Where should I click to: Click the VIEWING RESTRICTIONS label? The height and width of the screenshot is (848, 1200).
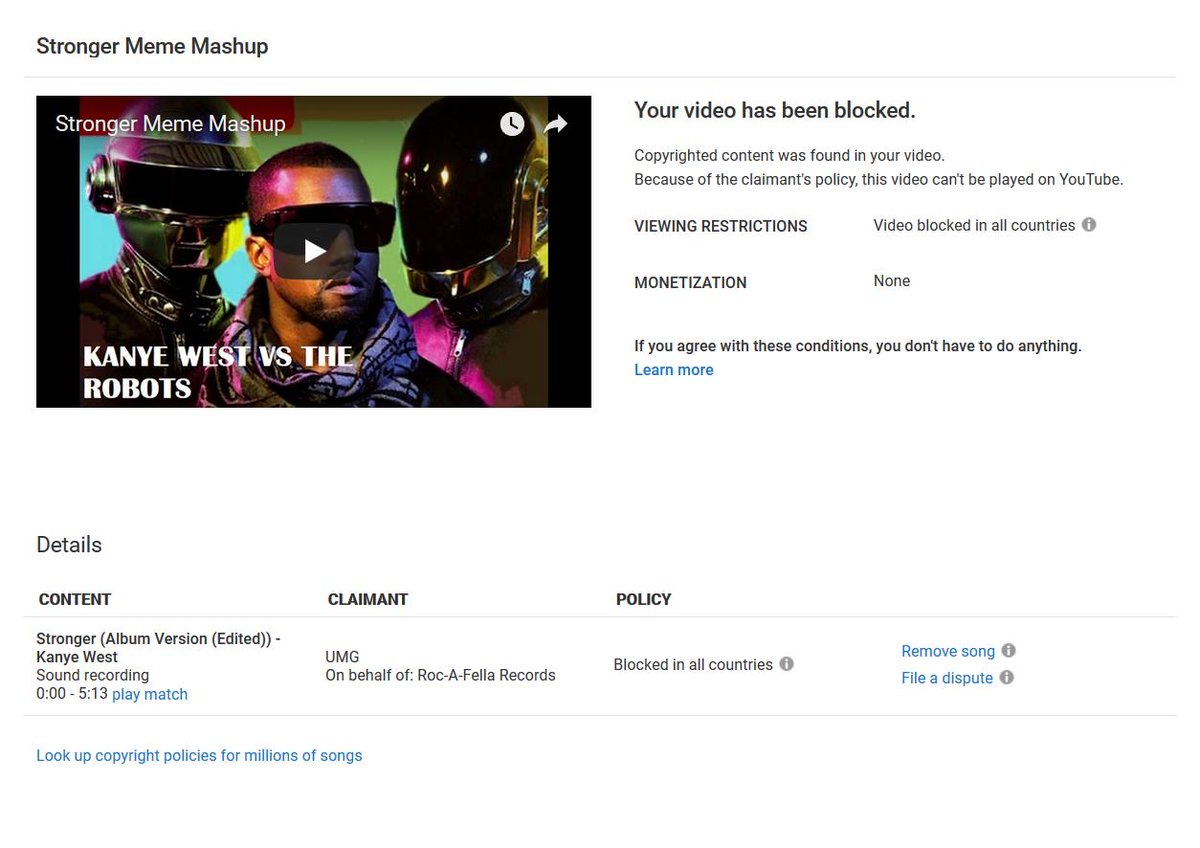720,226
